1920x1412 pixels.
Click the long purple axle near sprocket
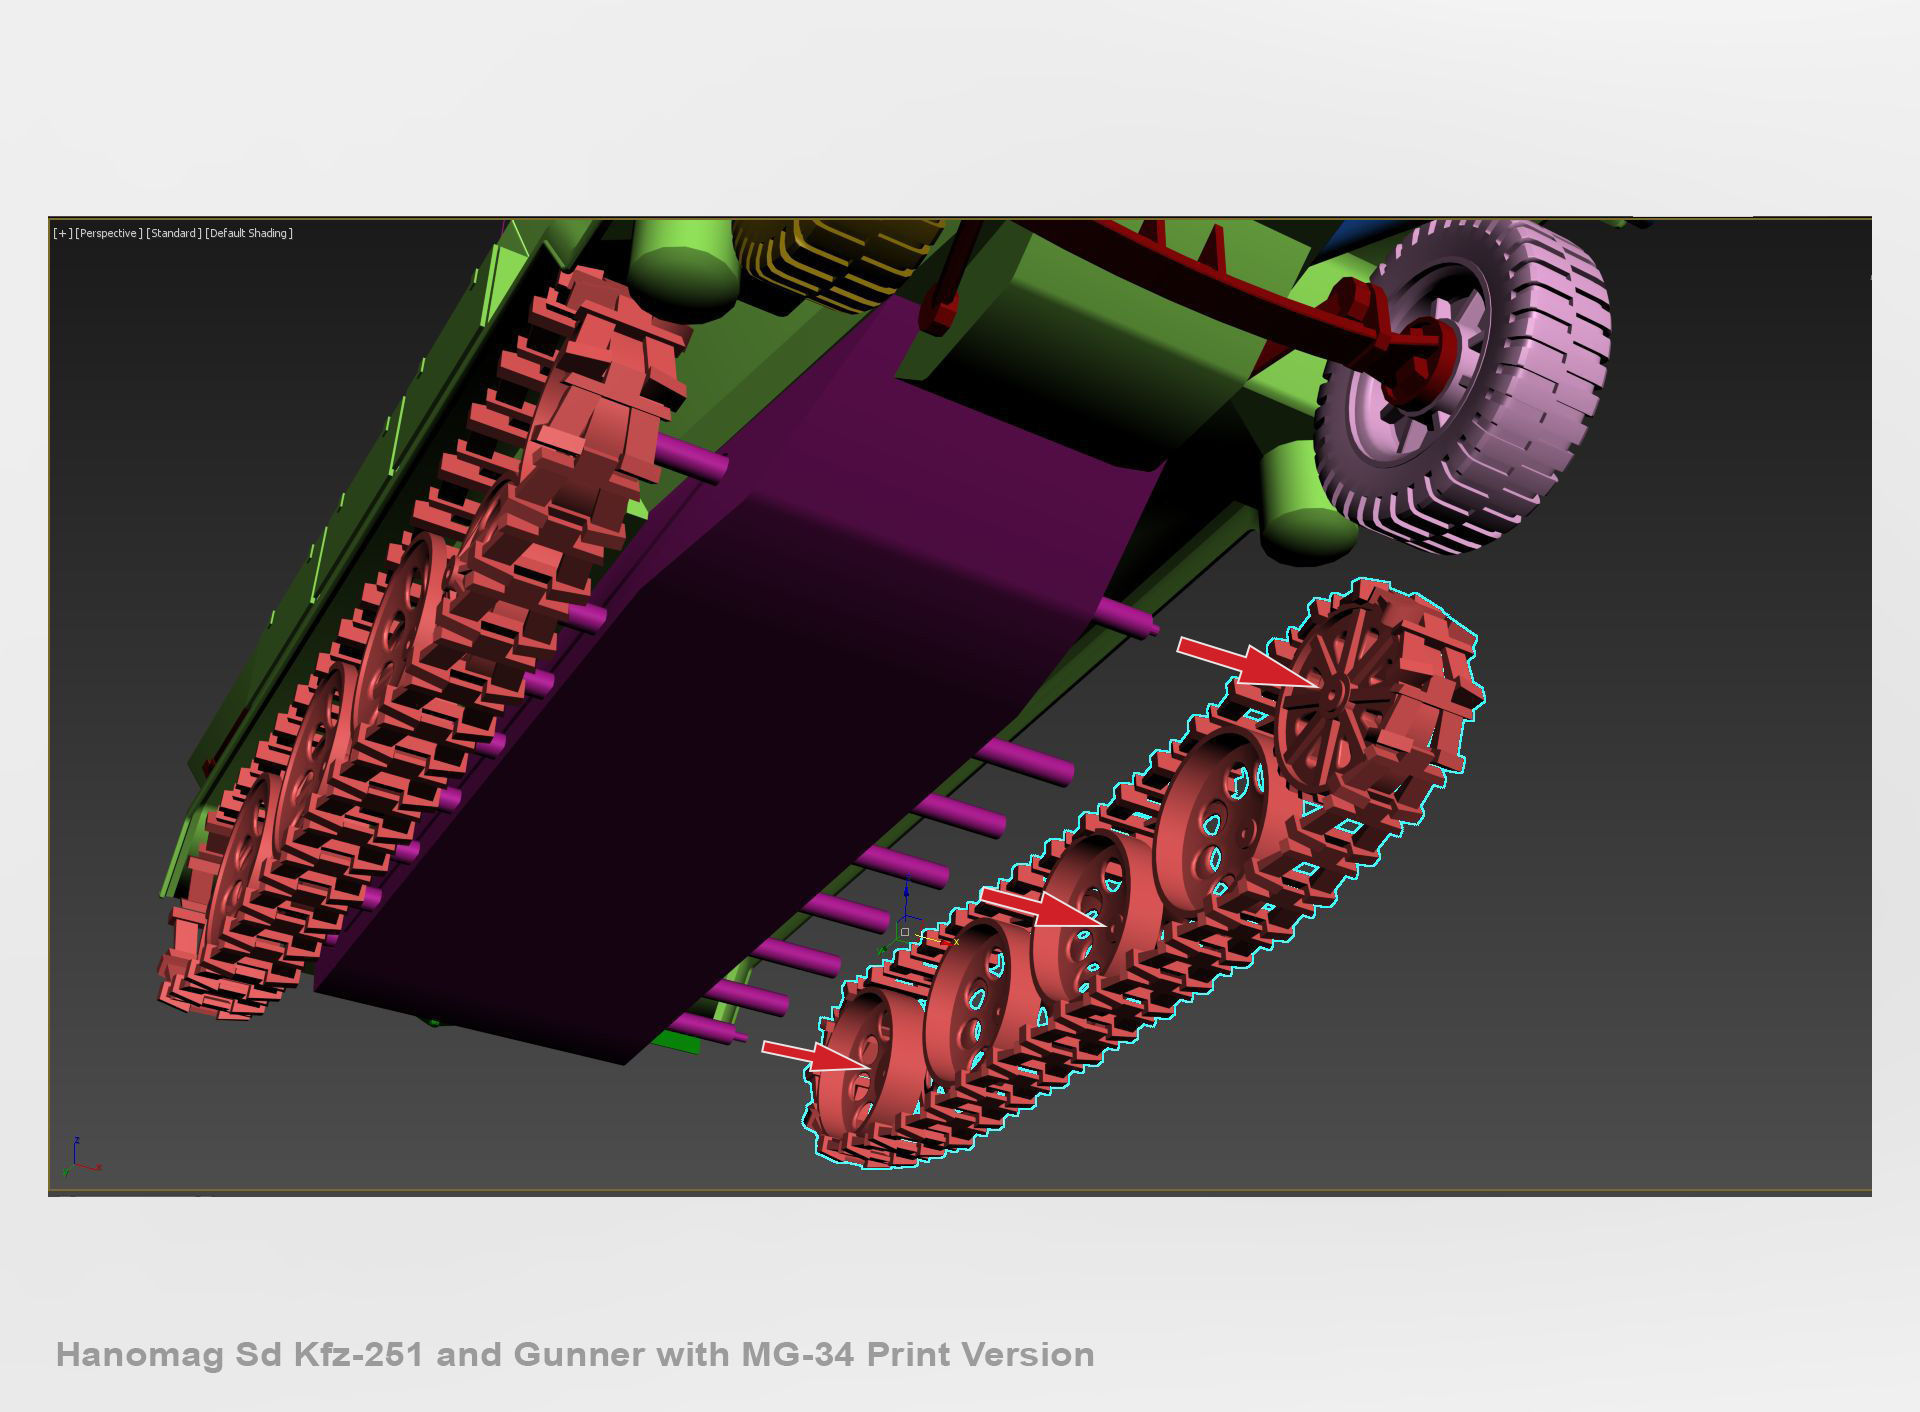click(1125, 616)
